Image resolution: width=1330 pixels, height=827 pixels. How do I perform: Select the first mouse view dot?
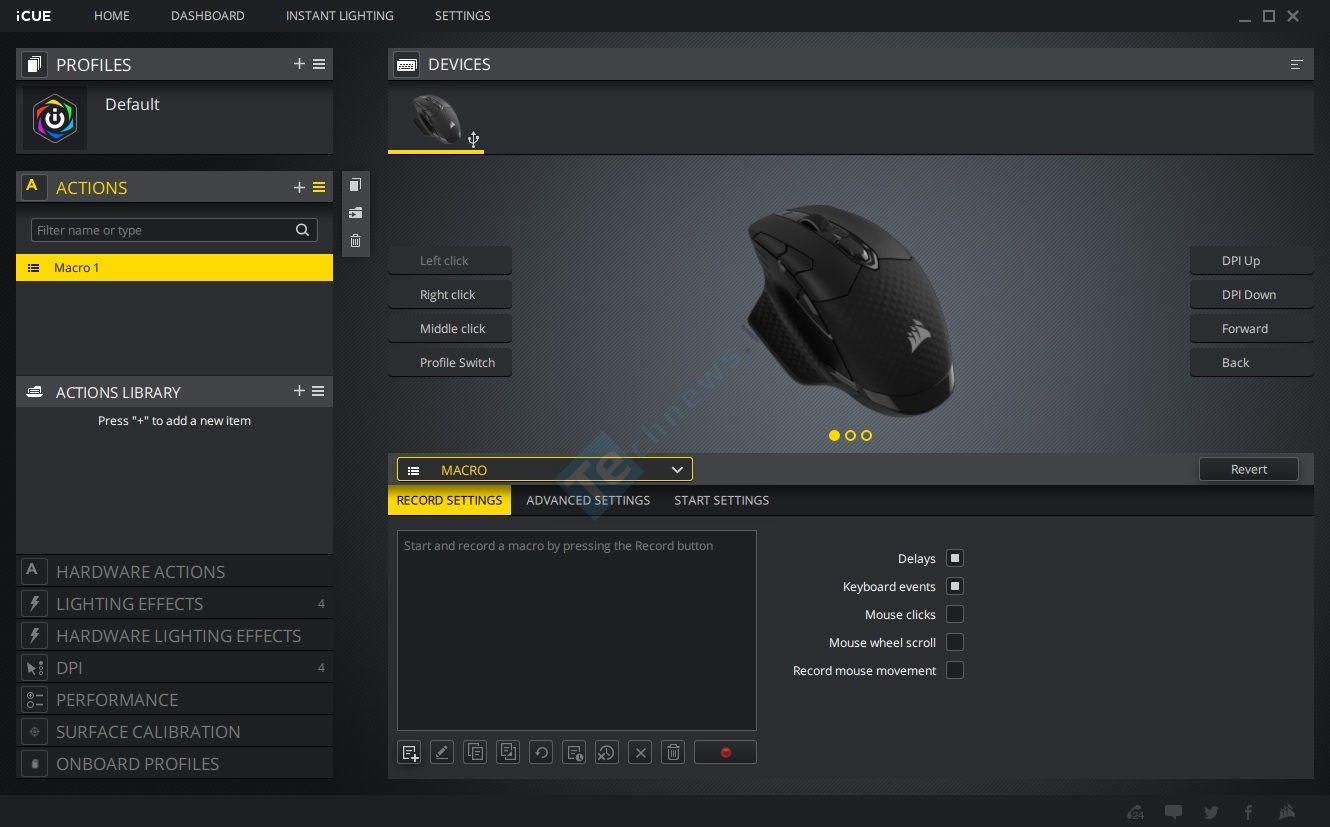pos(834,435)
